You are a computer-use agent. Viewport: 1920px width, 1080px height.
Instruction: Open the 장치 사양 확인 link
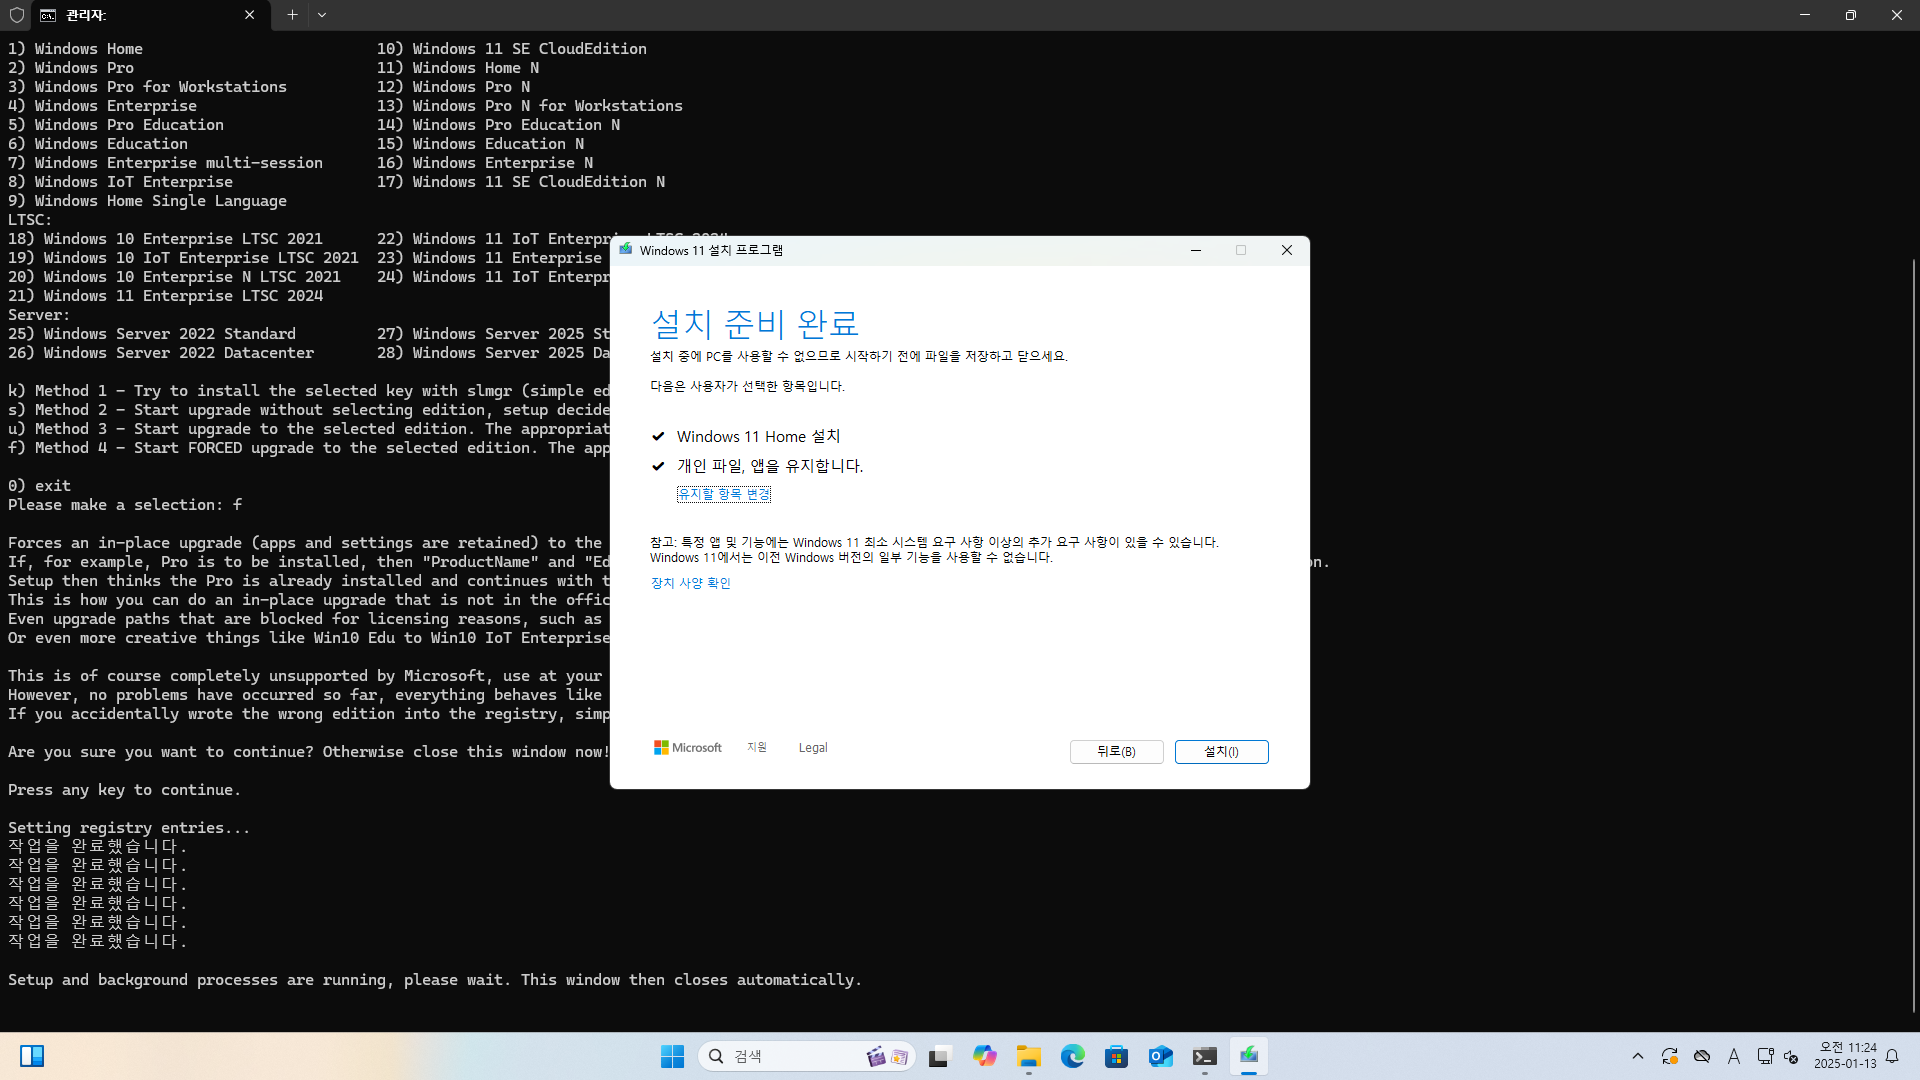pos(690,583)
